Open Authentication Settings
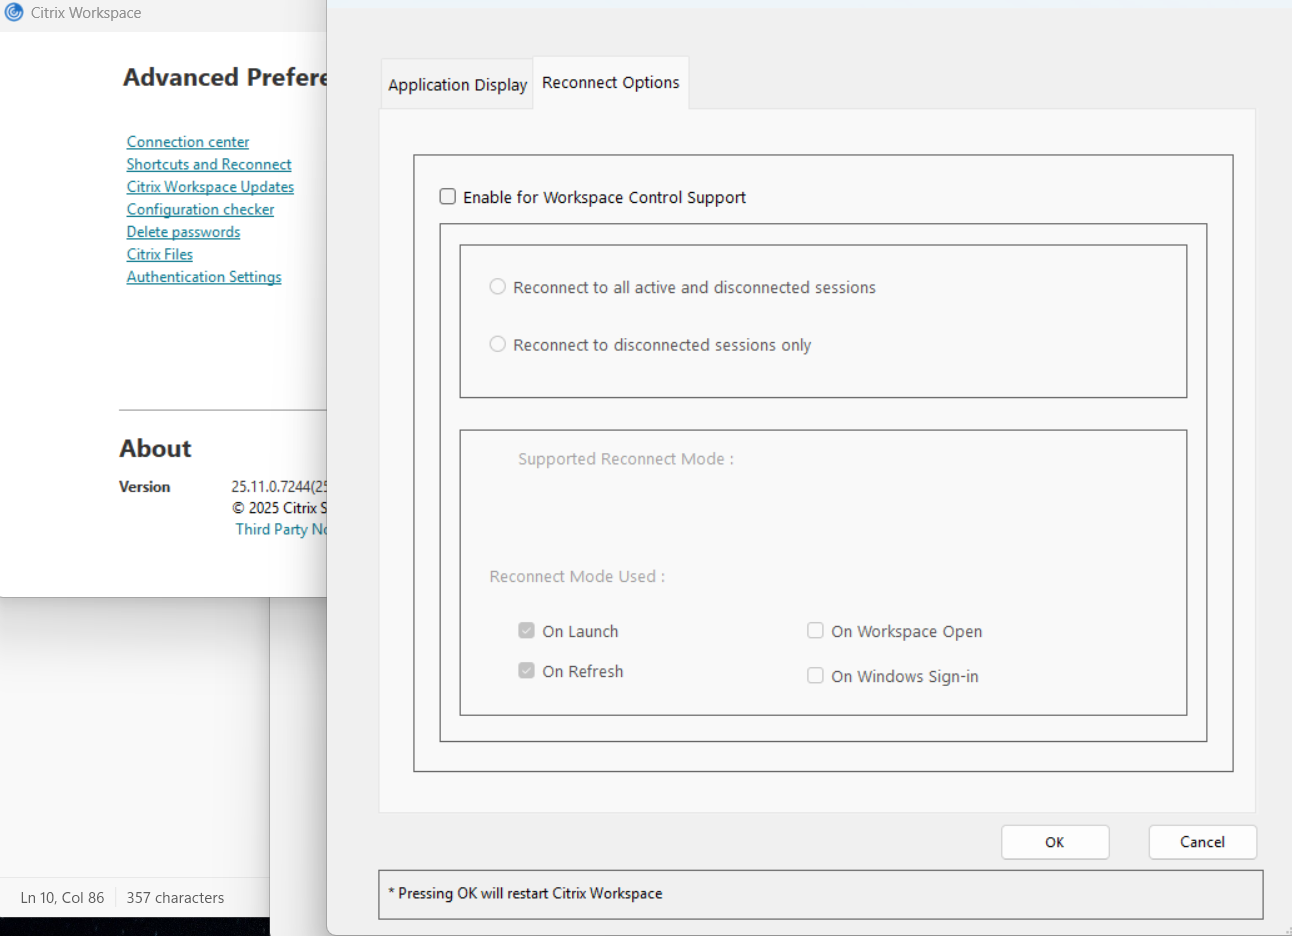 point(204,276)
